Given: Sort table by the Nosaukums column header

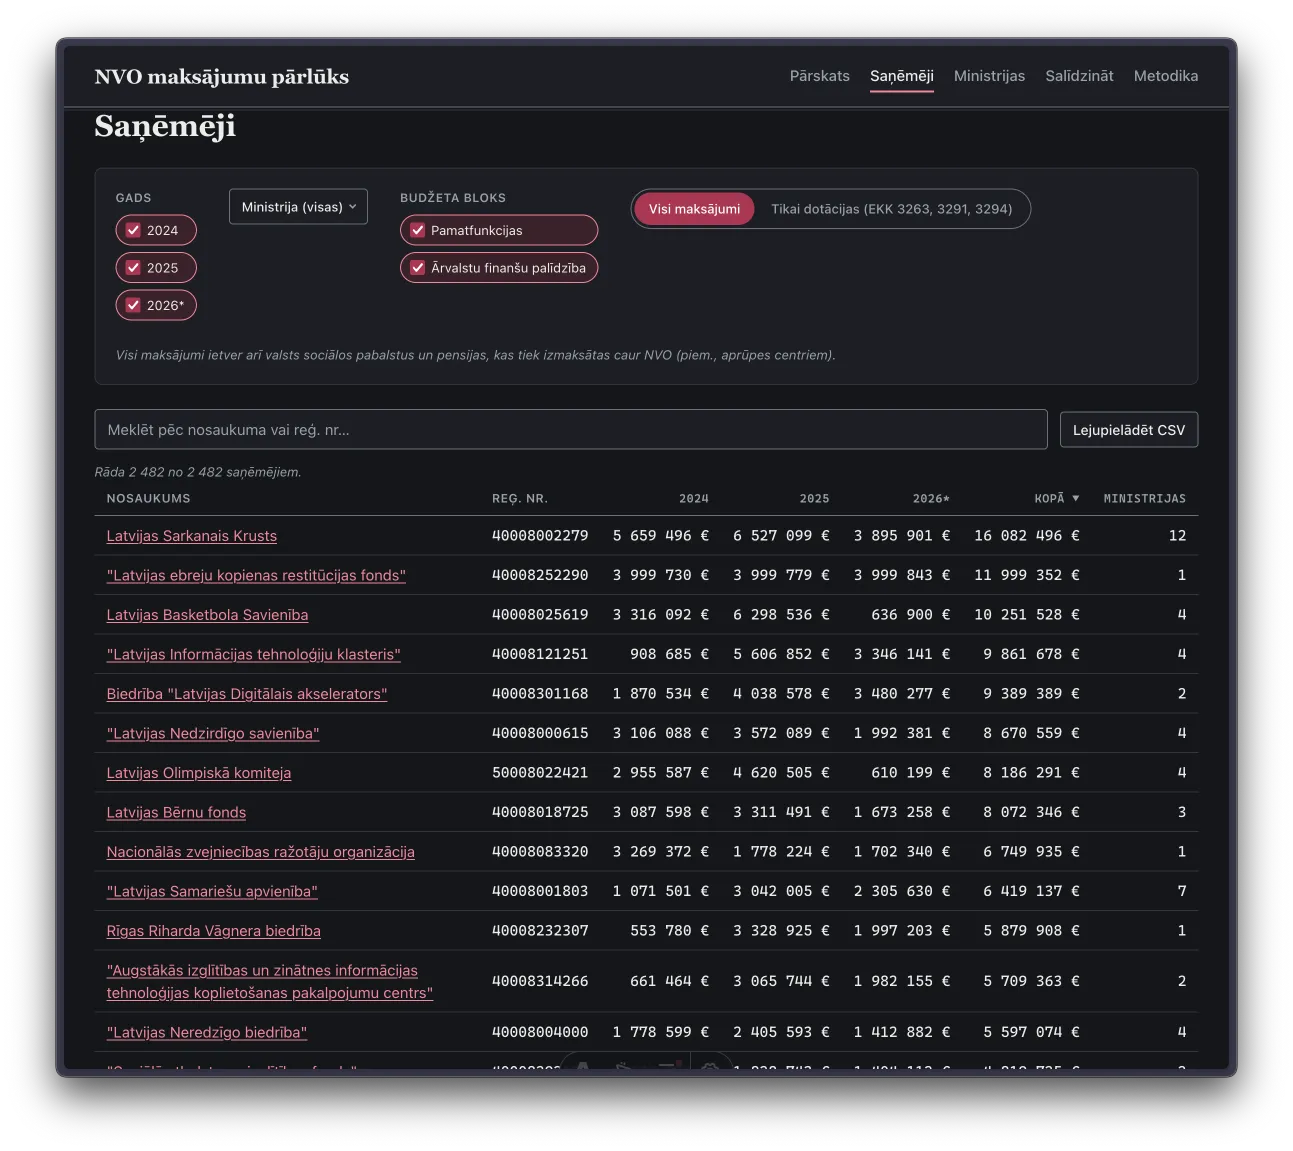Looking at the screenshot, I should pyautogui.click(x=148, y=498).
